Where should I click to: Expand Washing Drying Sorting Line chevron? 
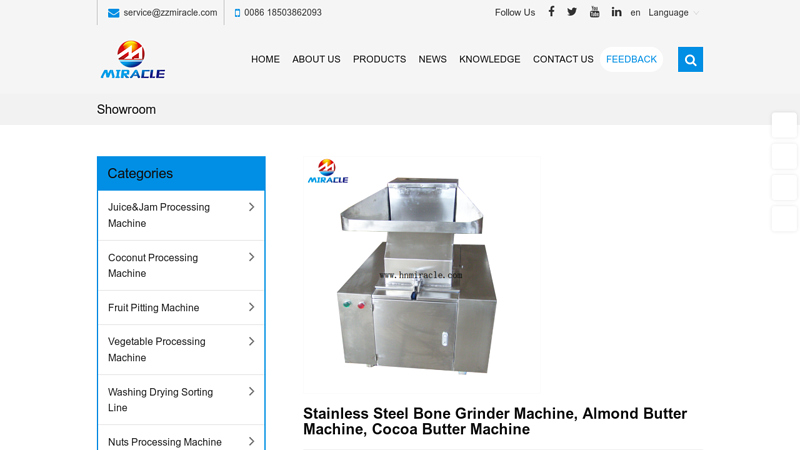point(251,391)
